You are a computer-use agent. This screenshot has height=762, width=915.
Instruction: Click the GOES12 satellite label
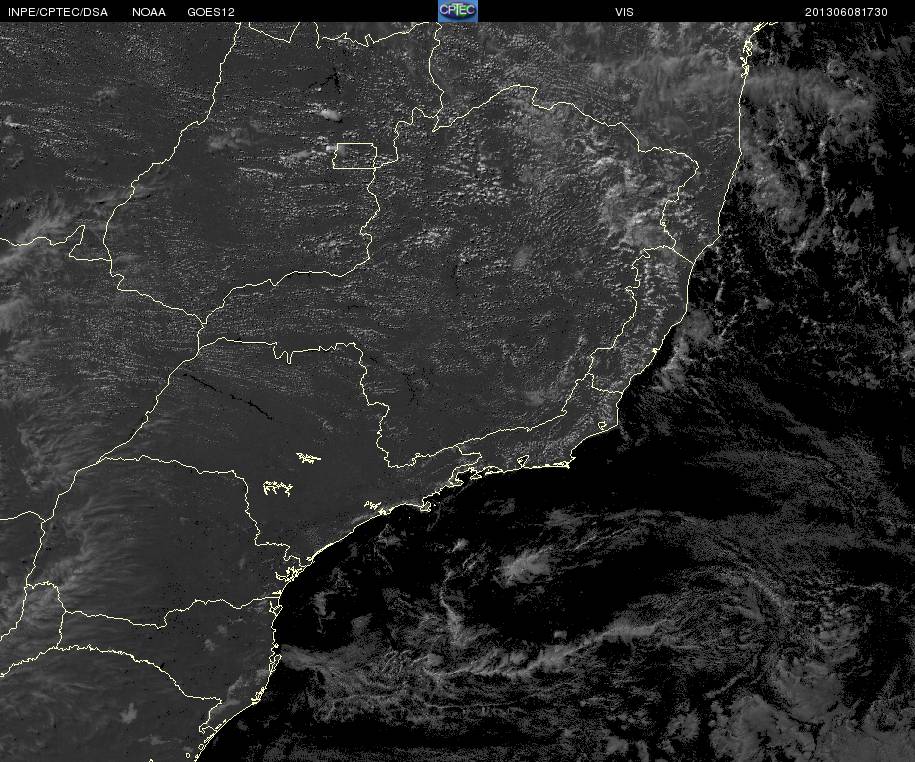[211, 12]
